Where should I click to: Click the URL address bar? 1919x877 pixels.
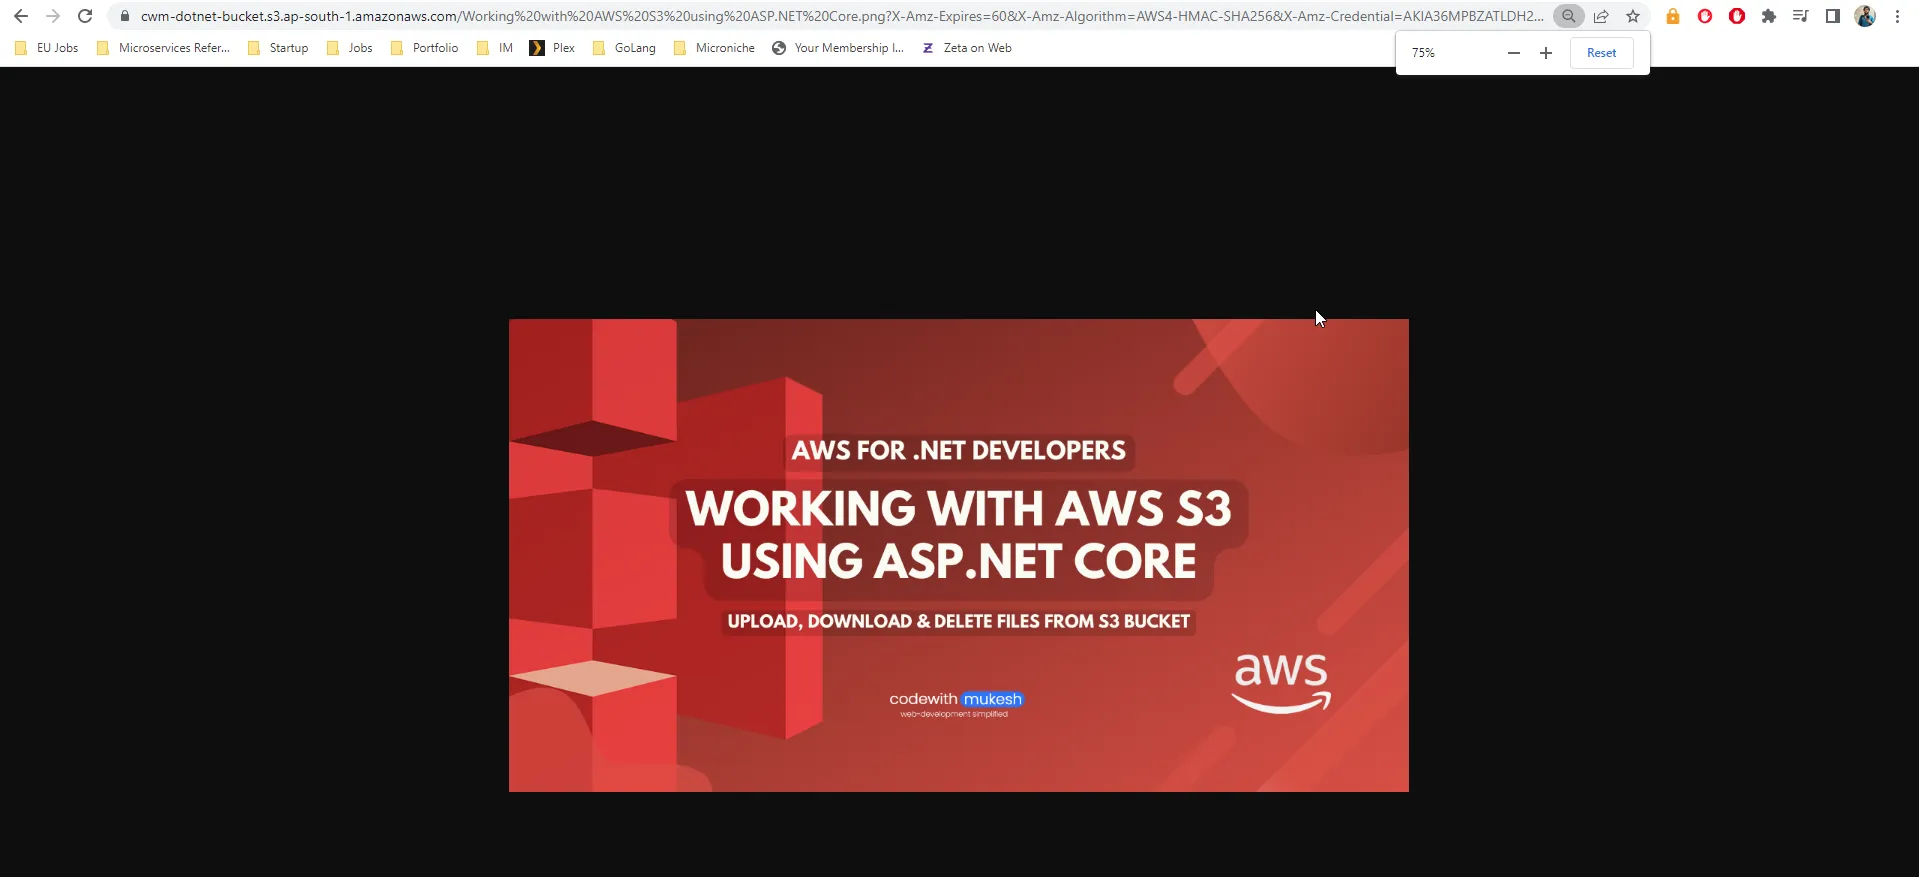tap(841, 16)
